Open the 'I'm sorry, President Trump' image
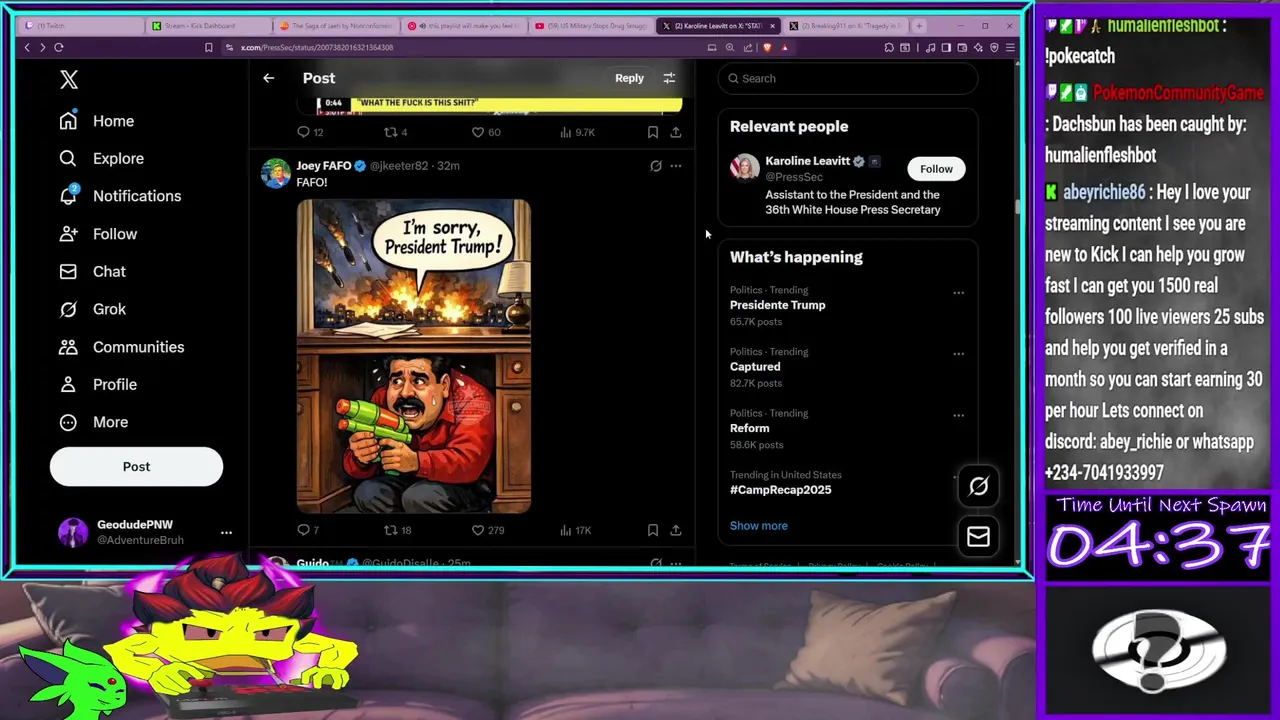This screenshot has height=720, width=1280. [414, 356]
